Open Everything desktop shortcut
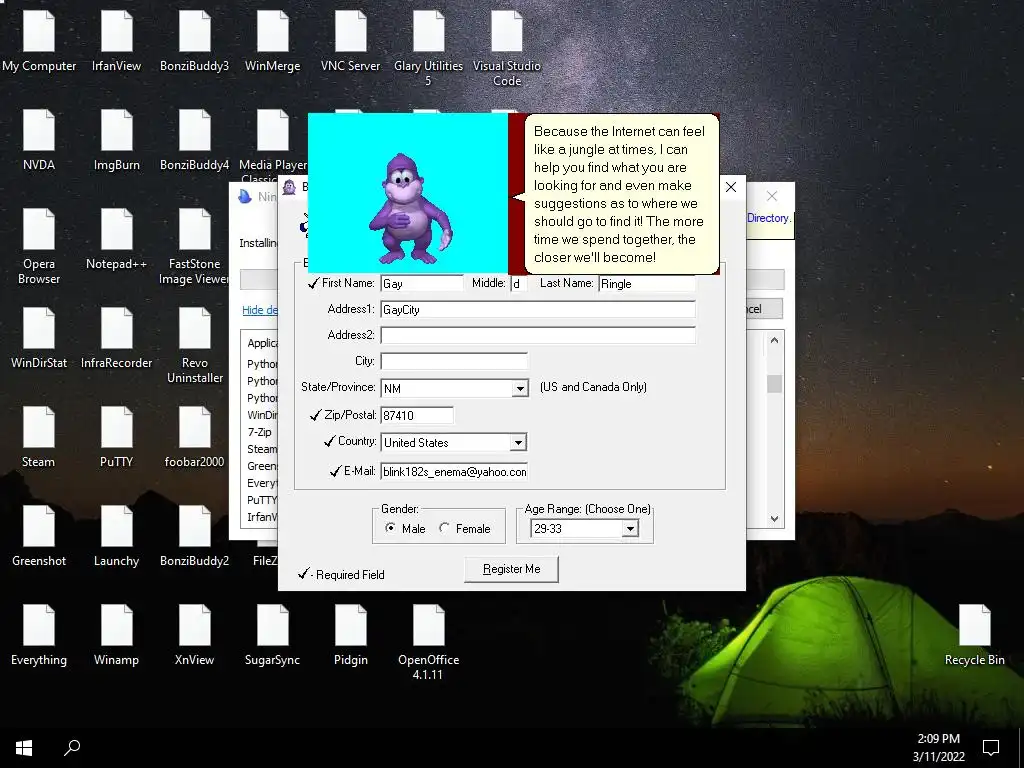 click(x=39, y=636)
